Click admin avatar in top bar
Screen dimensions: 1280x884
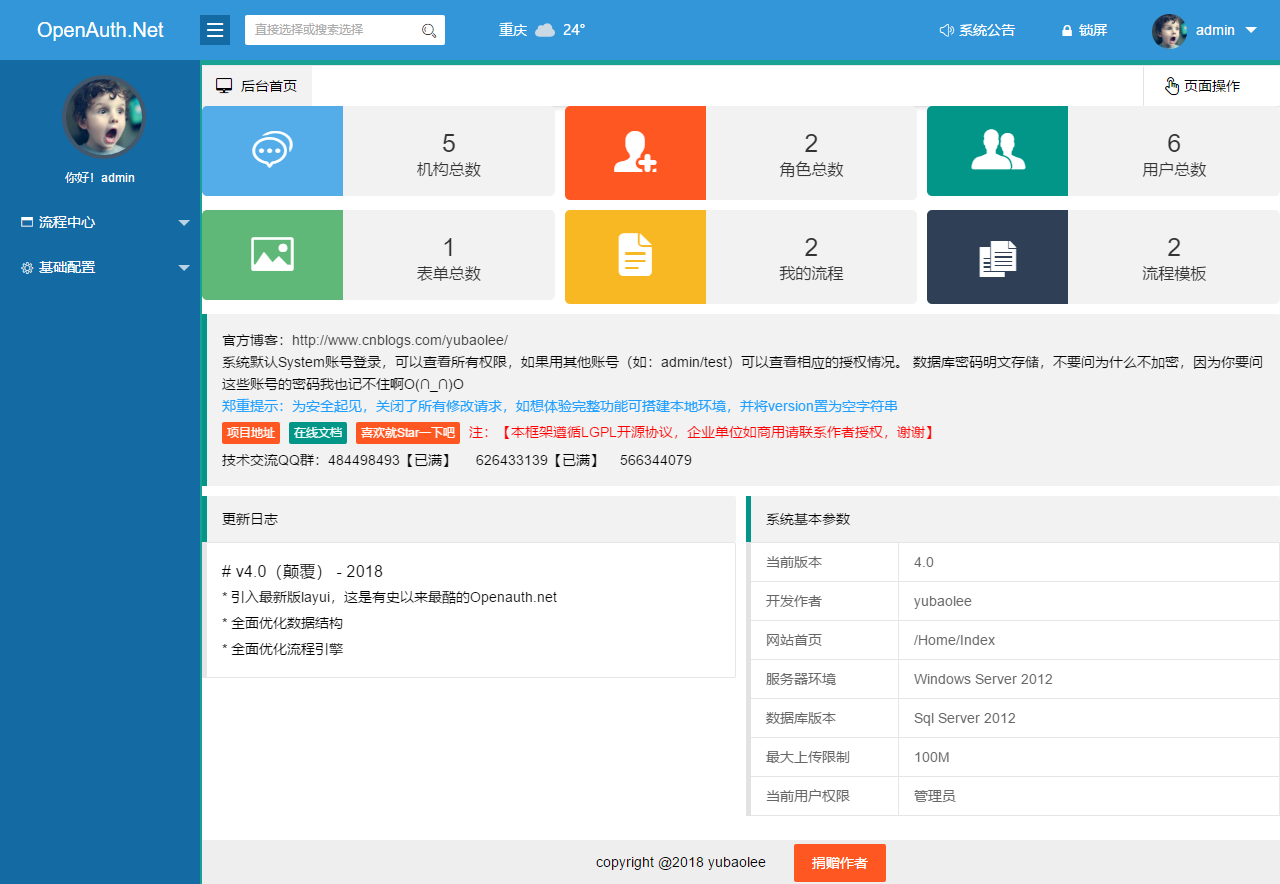click(x=1169, y=31)
